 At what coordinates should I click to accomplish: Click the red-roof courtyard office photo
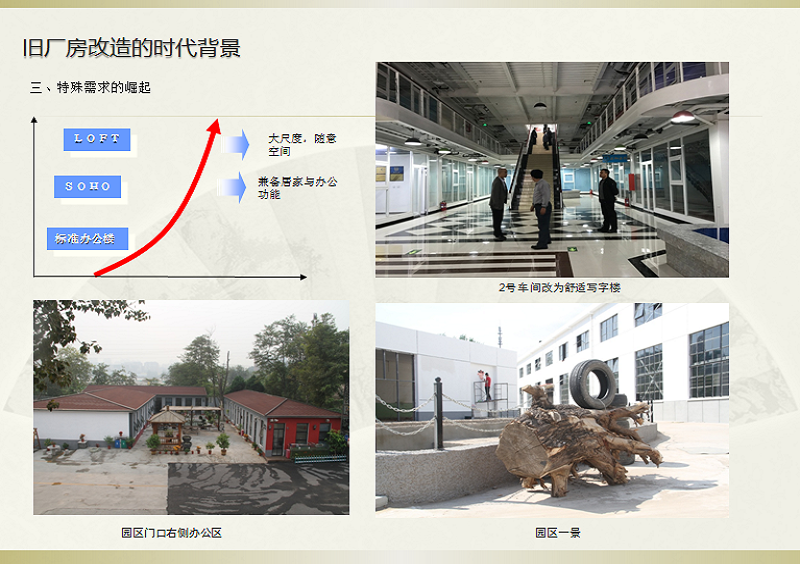191,407
